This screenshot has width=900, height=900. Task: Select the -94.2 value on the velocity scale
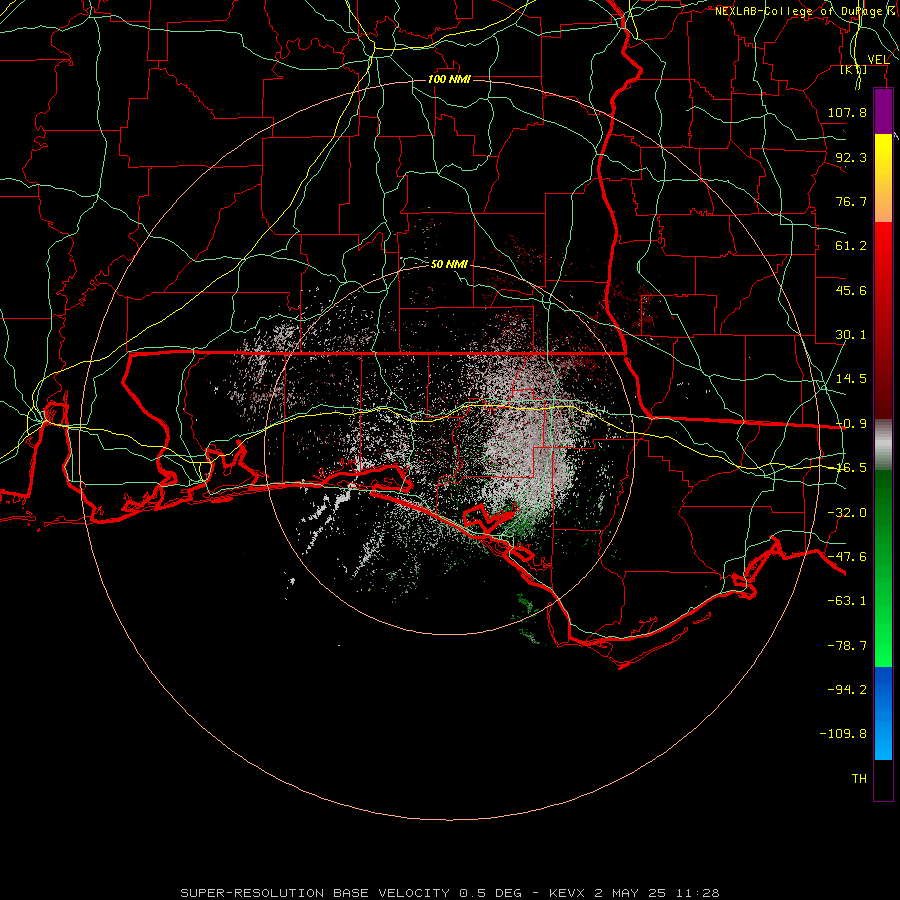(847, 689)
